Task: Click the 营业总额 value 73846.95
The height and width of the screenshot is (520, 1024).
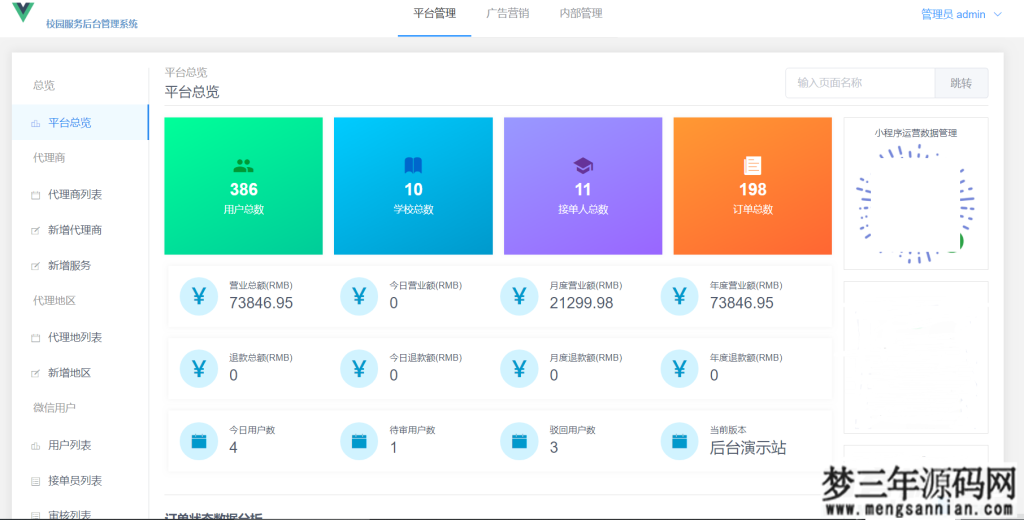Action: 261,303
